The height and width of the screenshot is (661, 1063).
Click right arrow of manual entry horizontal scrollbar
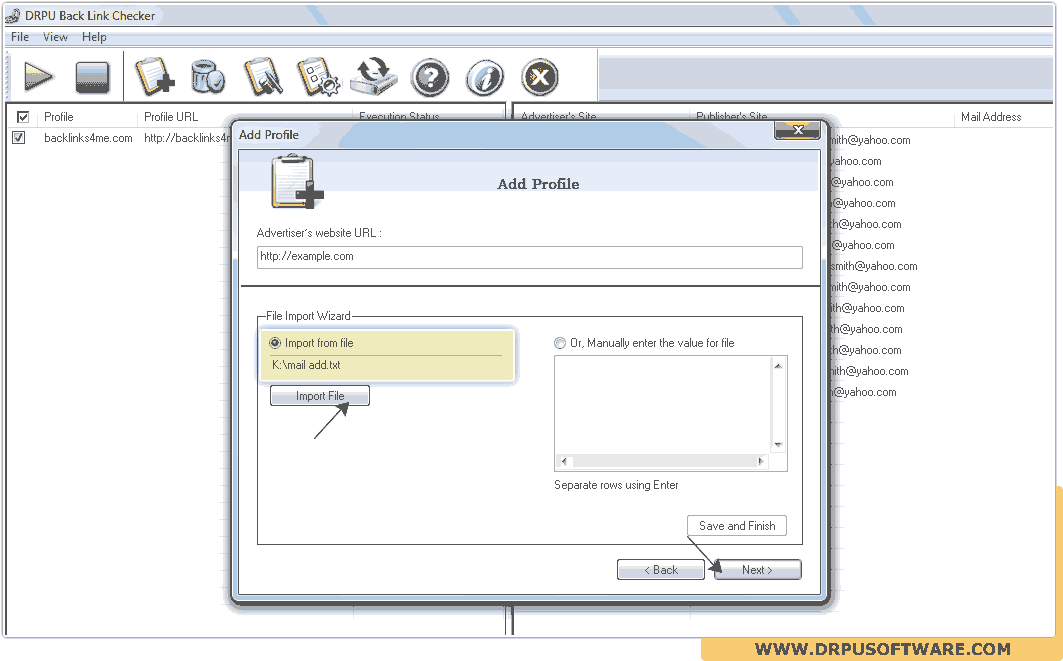pyautogui.click(x=761, y=461)
